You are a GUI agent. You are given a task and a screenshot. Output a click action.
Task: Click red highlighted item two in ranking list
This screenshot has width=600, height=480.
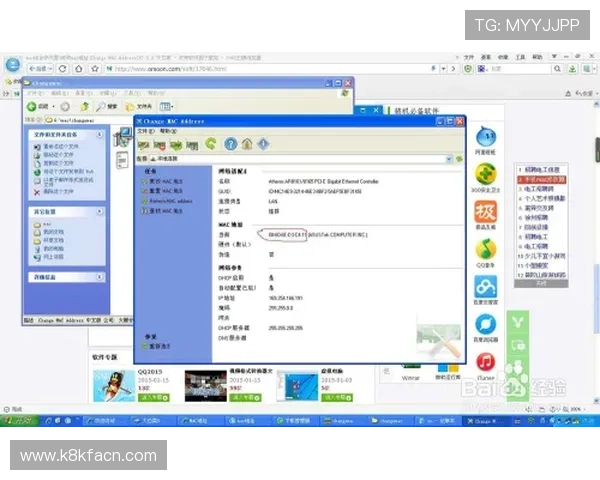pyautogui.click(x=541, y=179)
